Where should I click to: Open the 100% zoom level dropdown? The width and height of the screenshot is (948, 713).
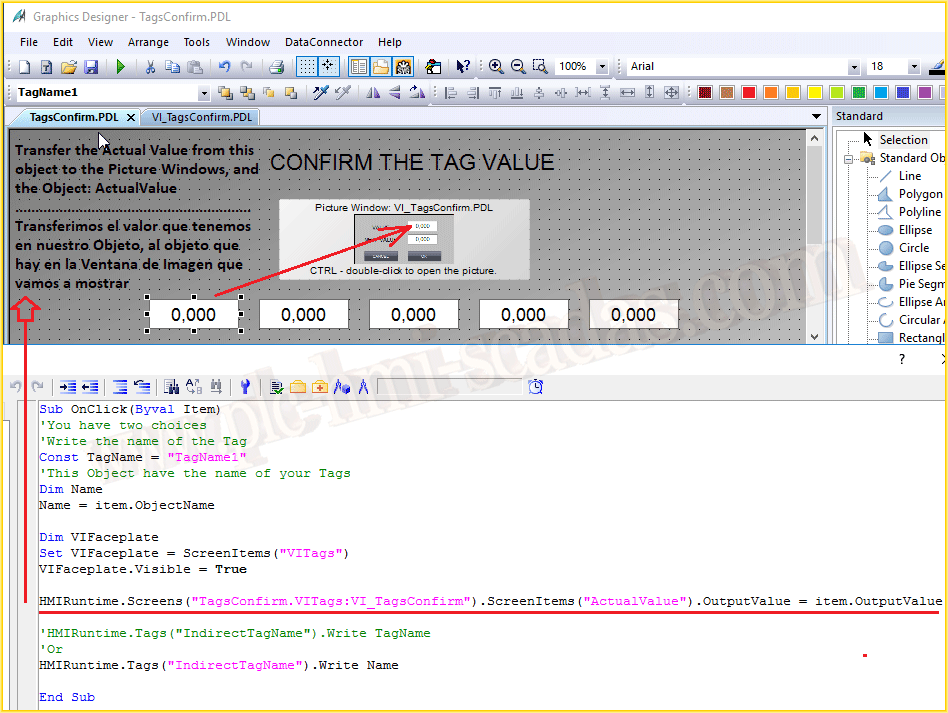602,67
